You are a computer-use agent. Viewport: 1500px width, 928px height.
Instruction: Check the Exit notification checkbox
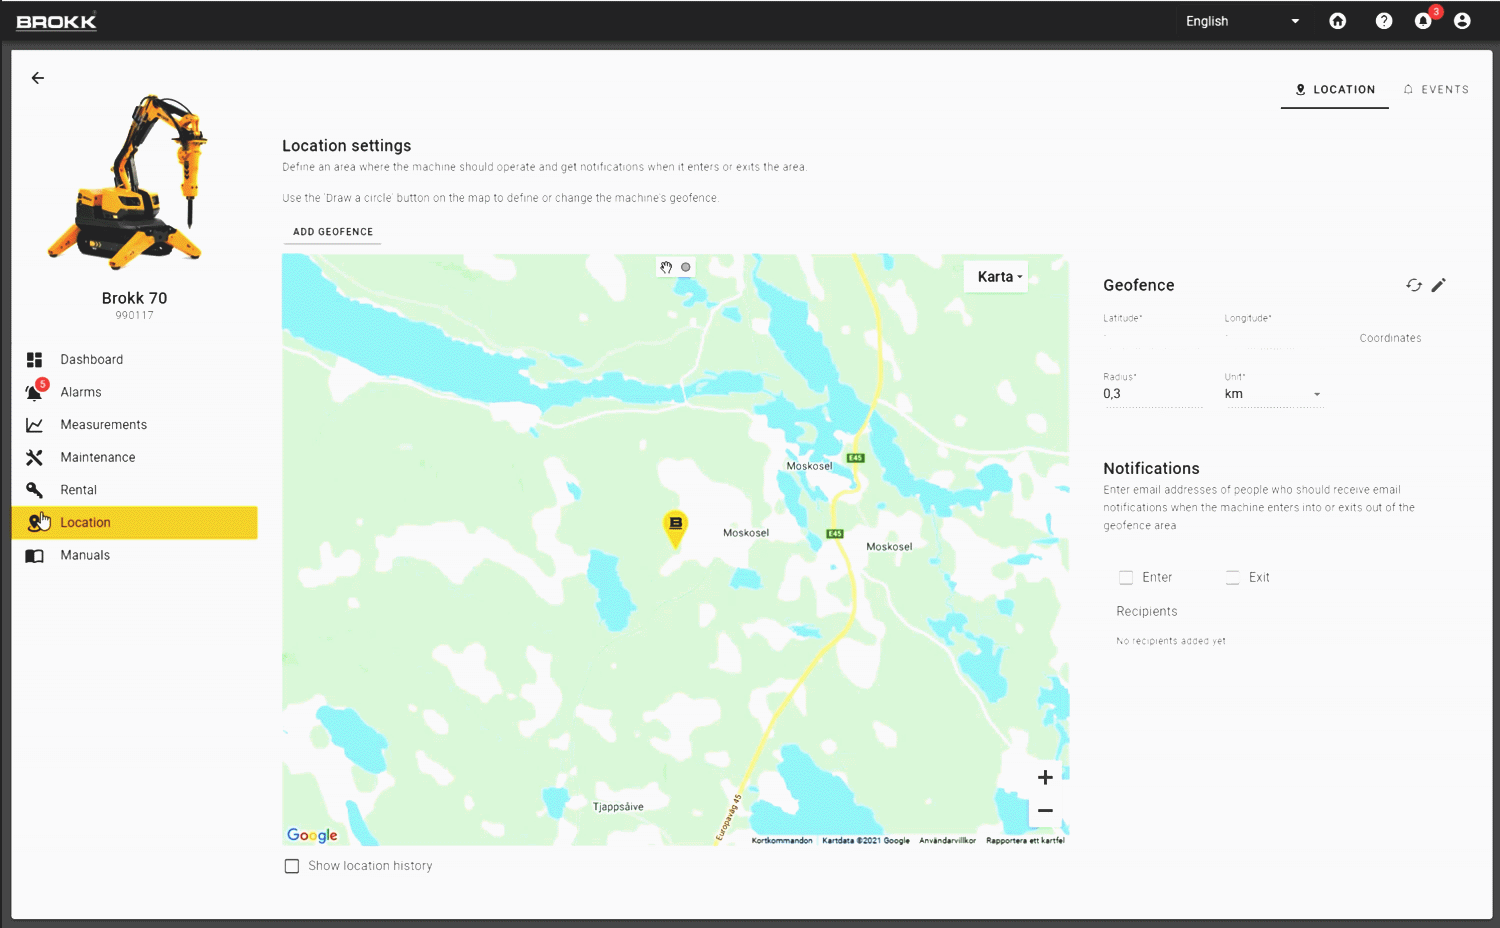pyautogui.click(x=1233, y=577)
